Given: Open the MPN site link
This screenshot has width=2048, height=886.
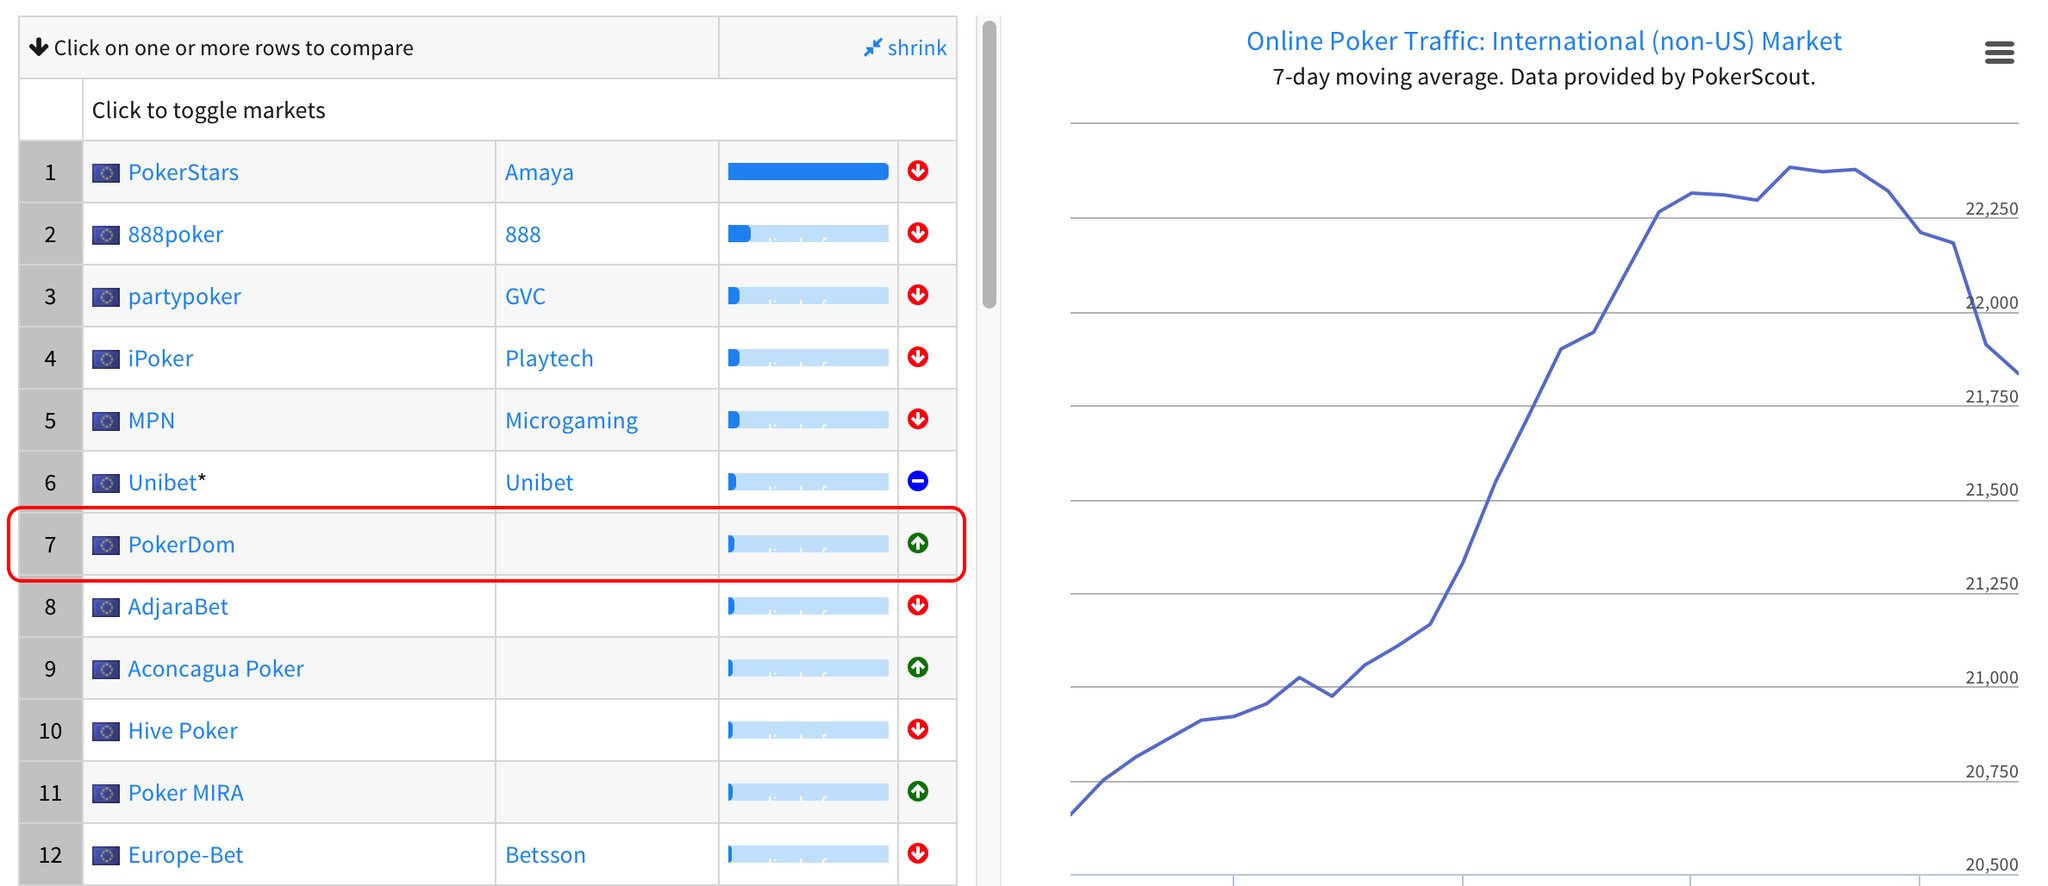Looking at the screenshot, I should pos(151,421).
